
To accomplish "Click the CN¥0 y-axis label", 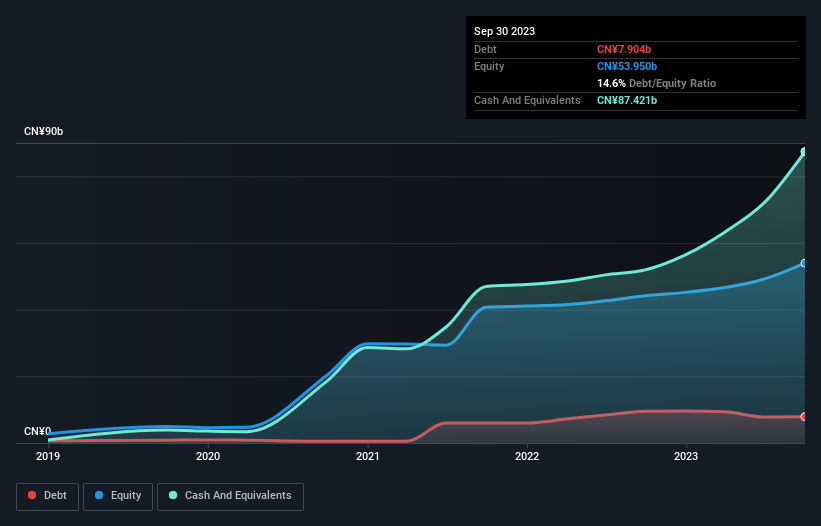I will [x=37, y=431].
